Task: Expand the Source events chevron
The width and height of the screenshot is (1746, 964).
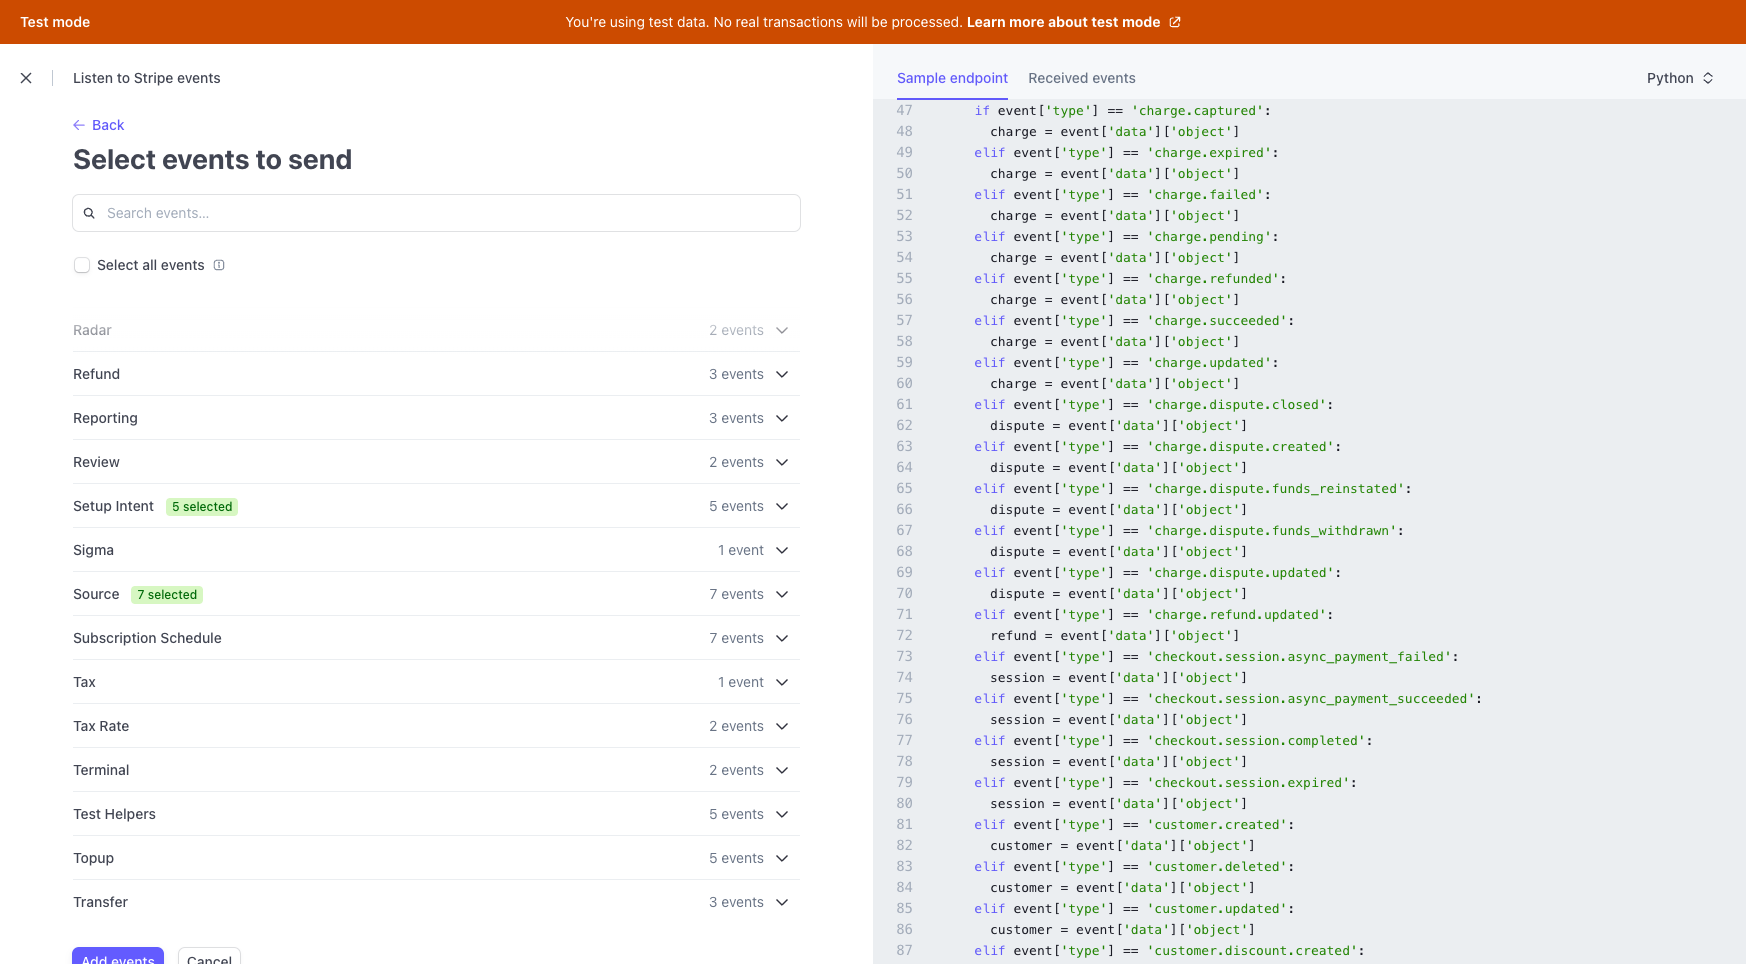Action: 782,594
